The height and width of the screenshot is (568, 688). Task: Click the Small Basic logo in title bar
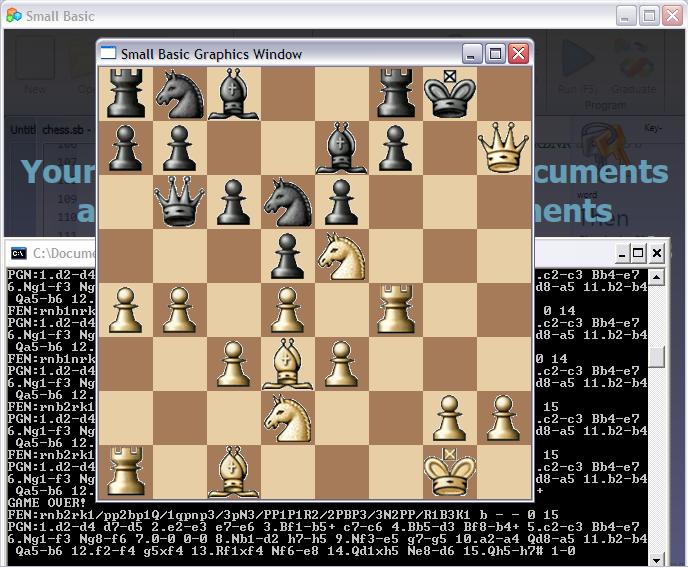pyautogui.click(x=14, y=16)
